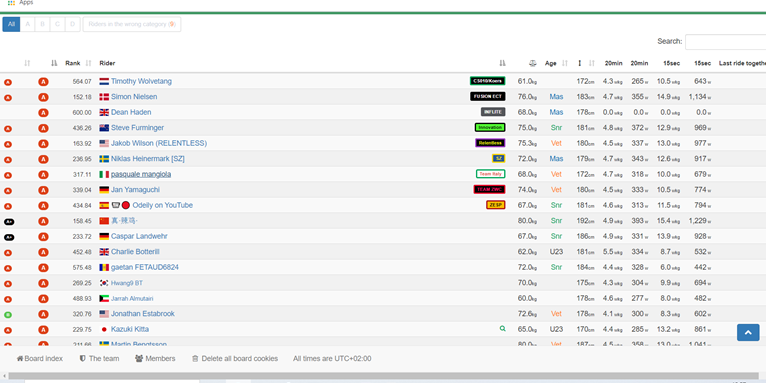Click scroll-to-top arrow button
The width and height of the screenshot is (766, 383).
click(x=748, y=332)
